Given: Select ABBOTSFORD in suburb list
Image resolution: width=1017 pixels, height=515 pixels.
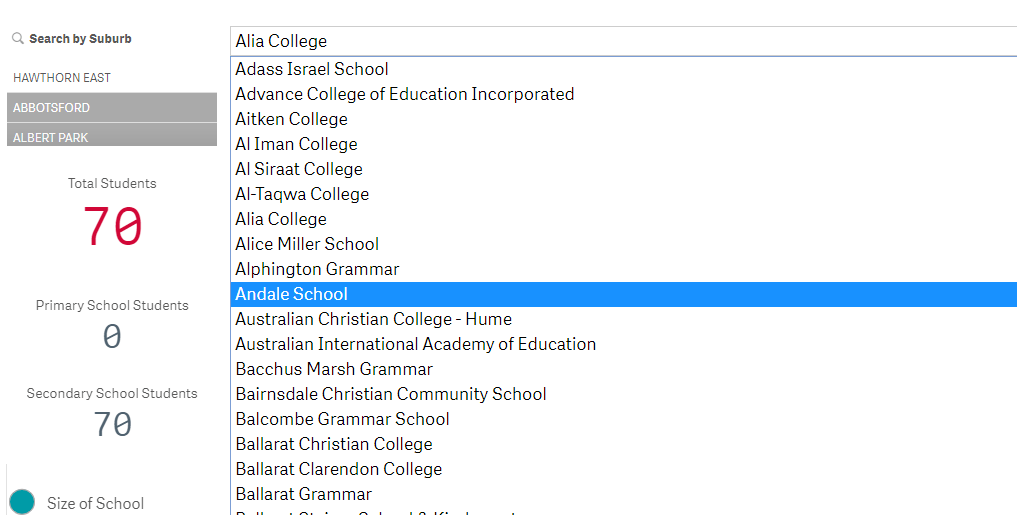Looking at the screenshot, I should coord(112,108).
